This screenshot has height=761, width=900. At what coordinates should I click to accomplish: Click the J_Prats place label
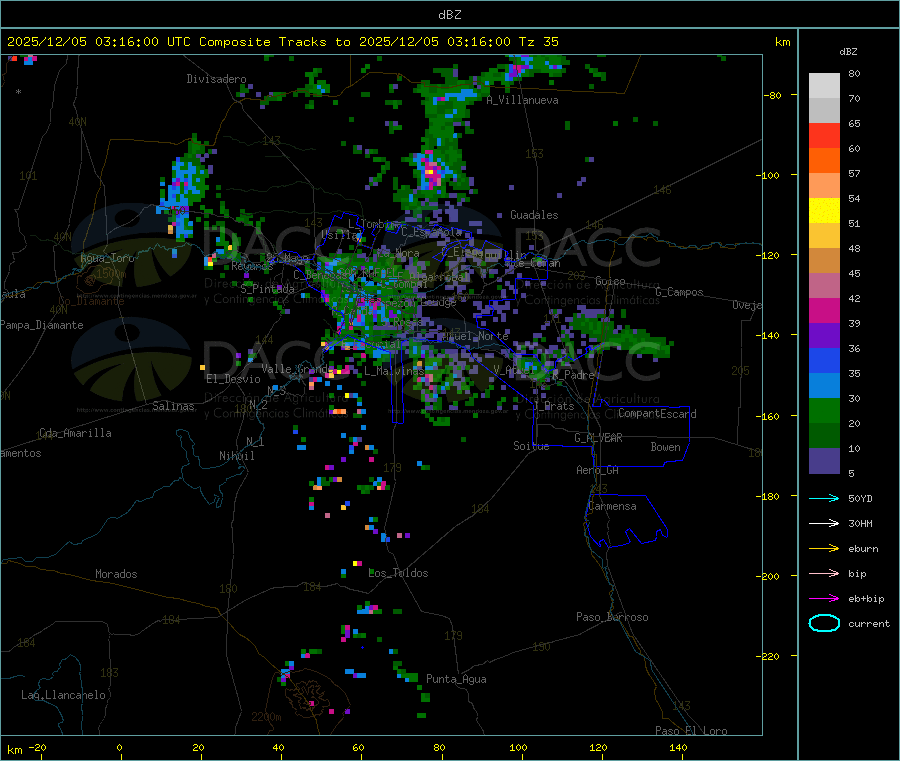click(x=553, y=406)
